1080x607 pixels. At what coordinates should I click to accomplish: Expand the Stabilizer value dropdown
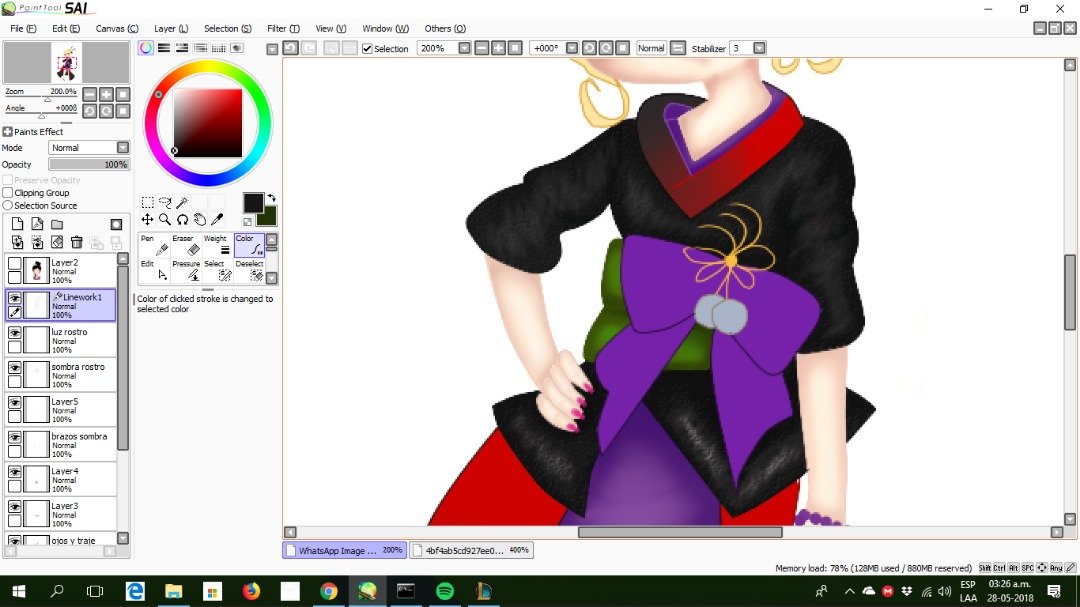click(x=759, y=48)
